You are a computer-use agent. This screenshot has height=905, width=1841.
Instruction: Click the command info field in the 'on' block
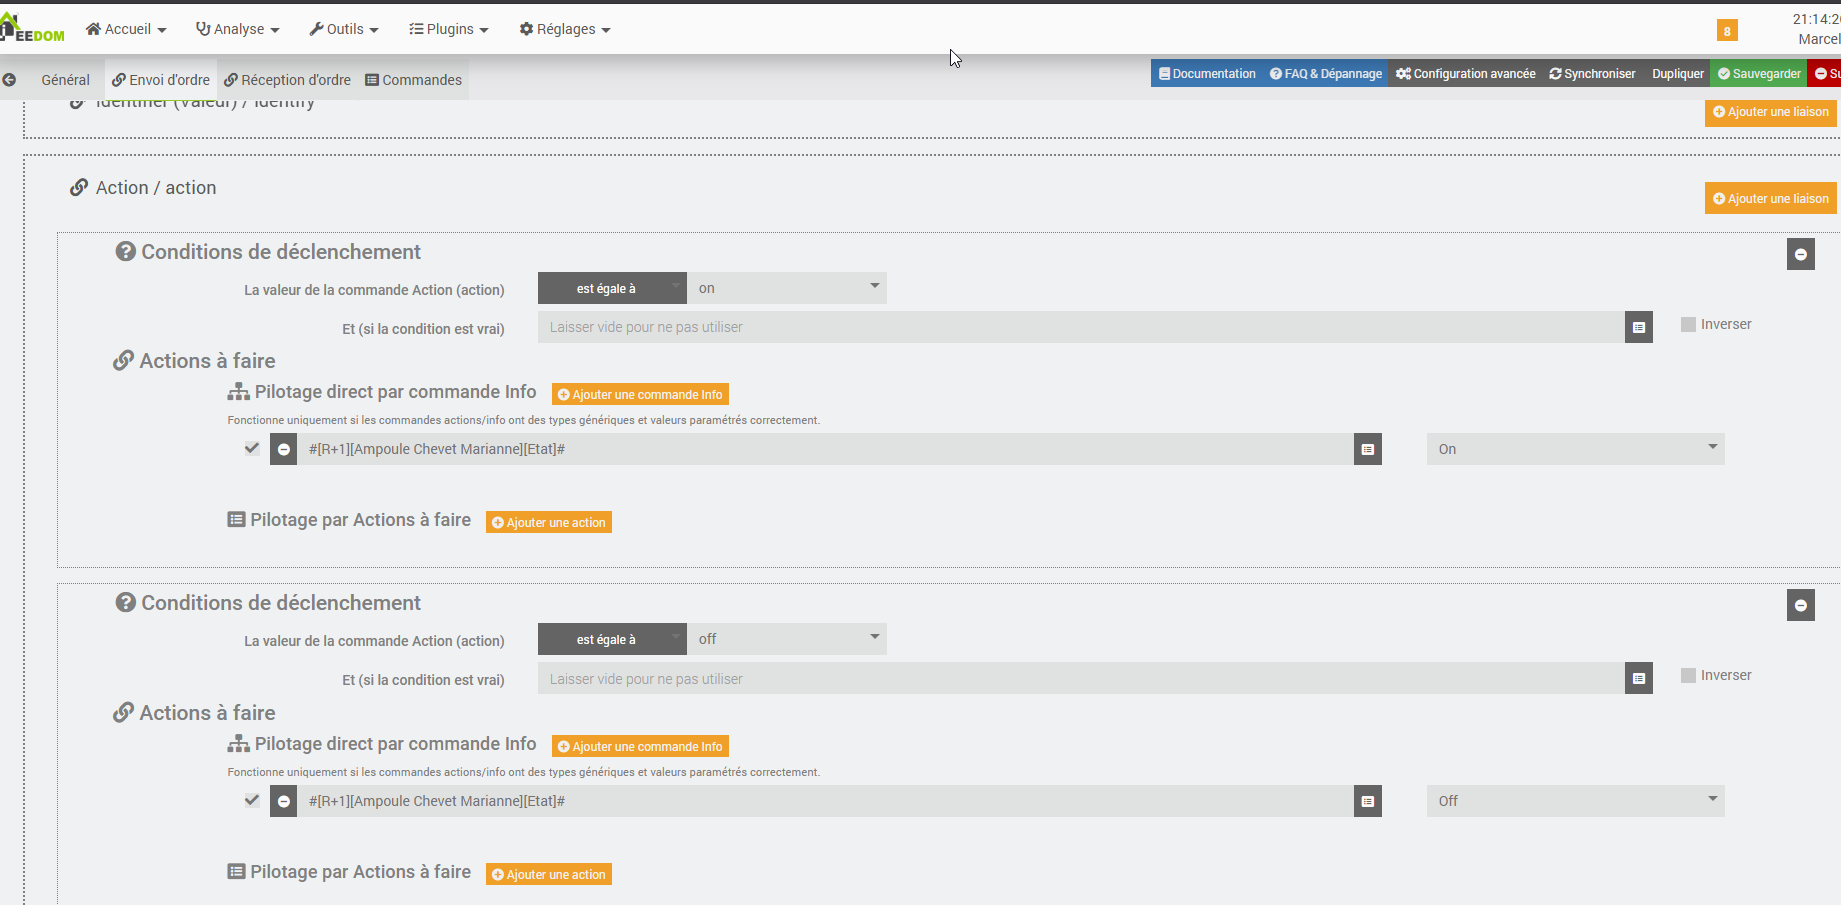(825, 449)
